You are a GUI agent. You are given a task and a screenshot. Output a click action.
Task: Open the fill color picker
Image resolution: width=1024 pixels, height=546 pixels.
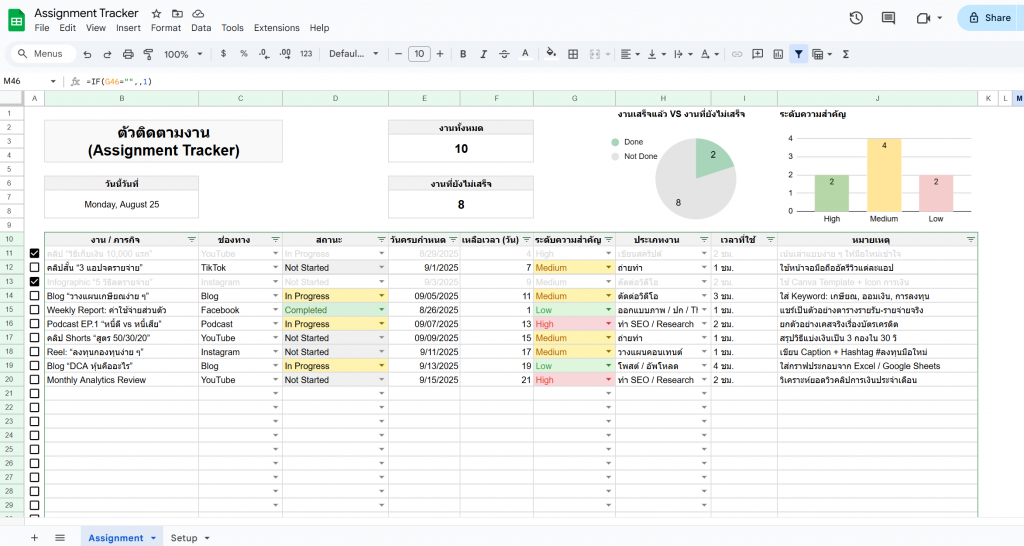551,54
